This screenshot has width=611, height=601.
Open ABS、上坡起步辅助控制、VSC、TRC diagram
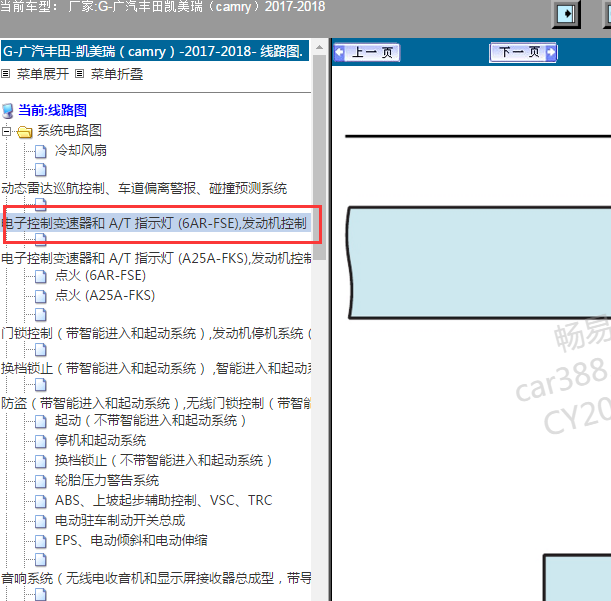point(164,500)
